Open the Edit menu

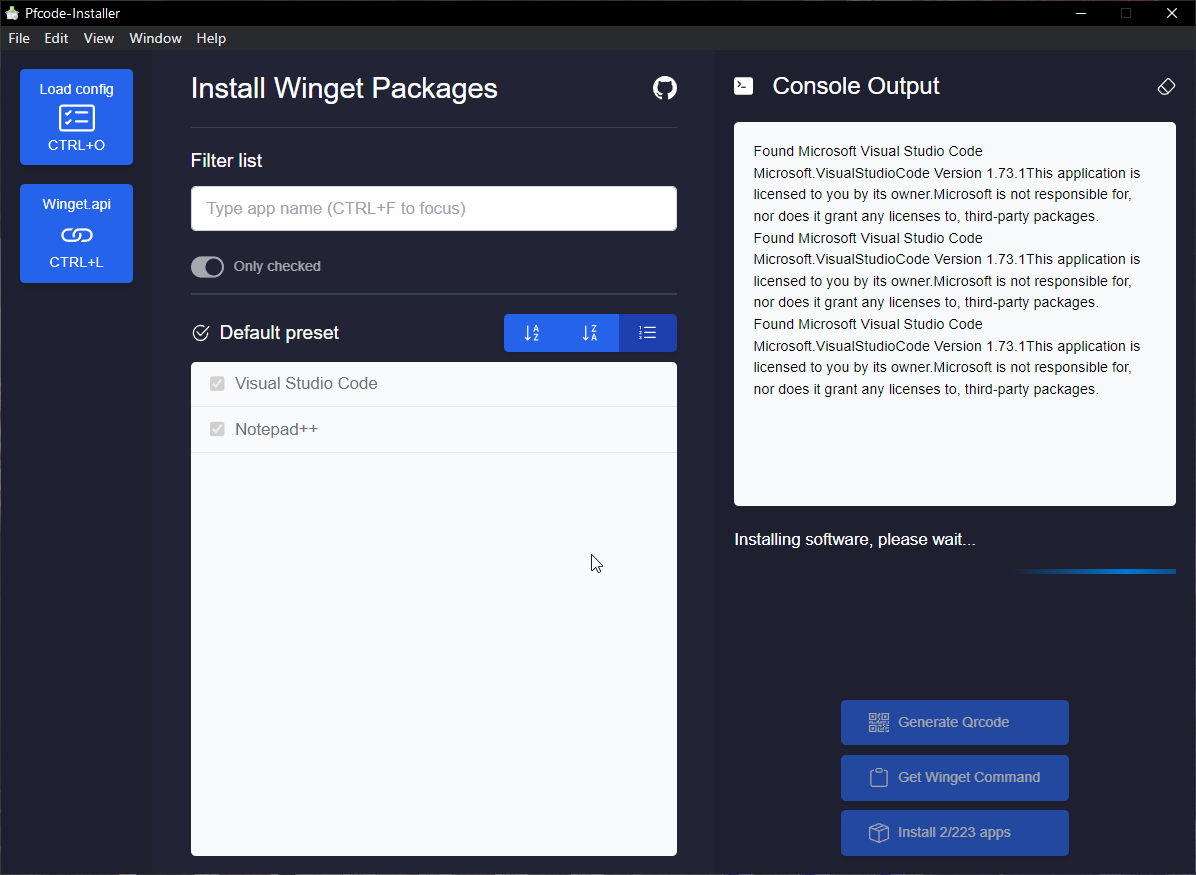coord(56,38)
